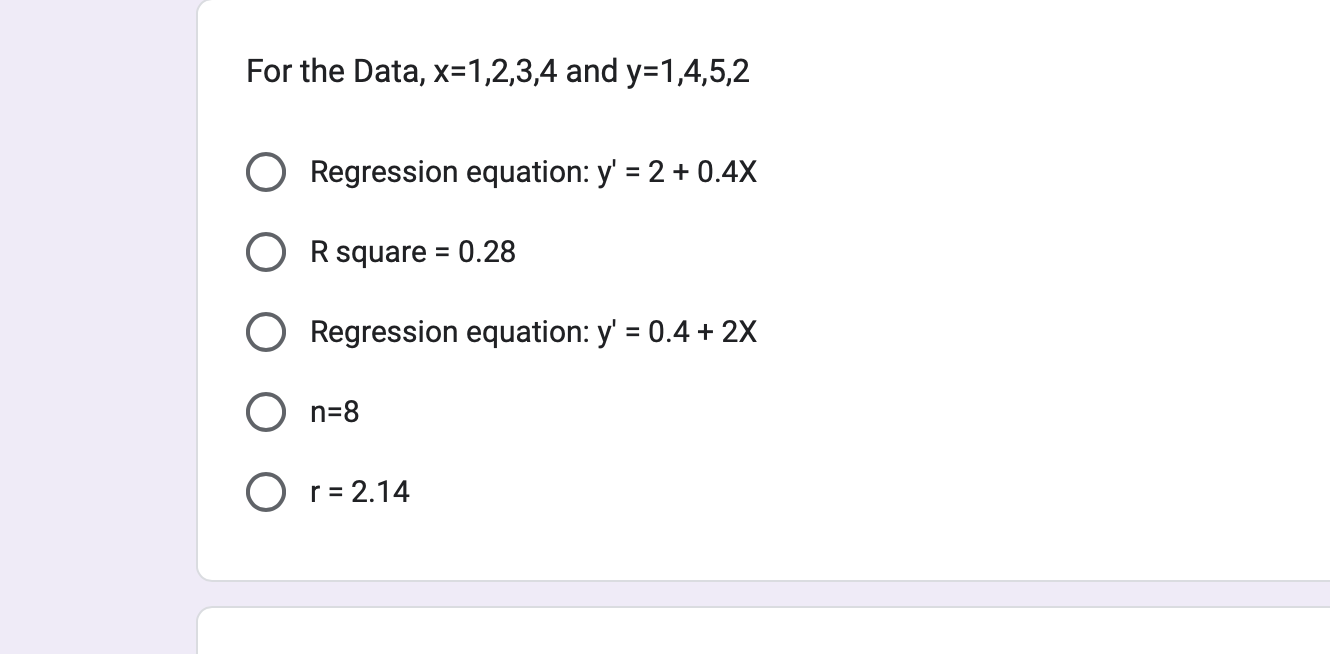Click the question text about the data
The image size is (1330, 654).
coord(497,71)
